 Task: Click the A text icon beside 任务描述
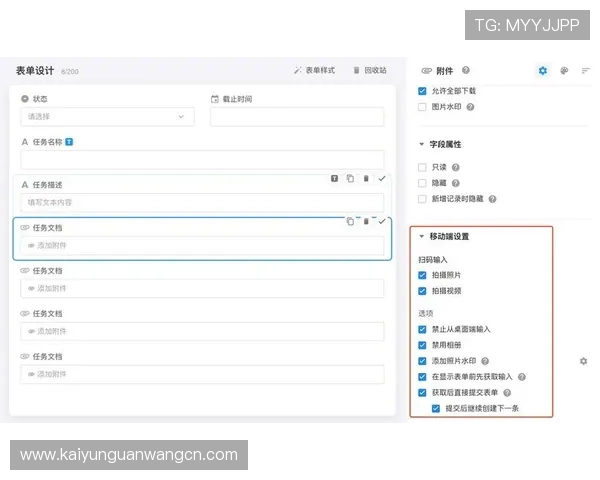coord(25,185)
